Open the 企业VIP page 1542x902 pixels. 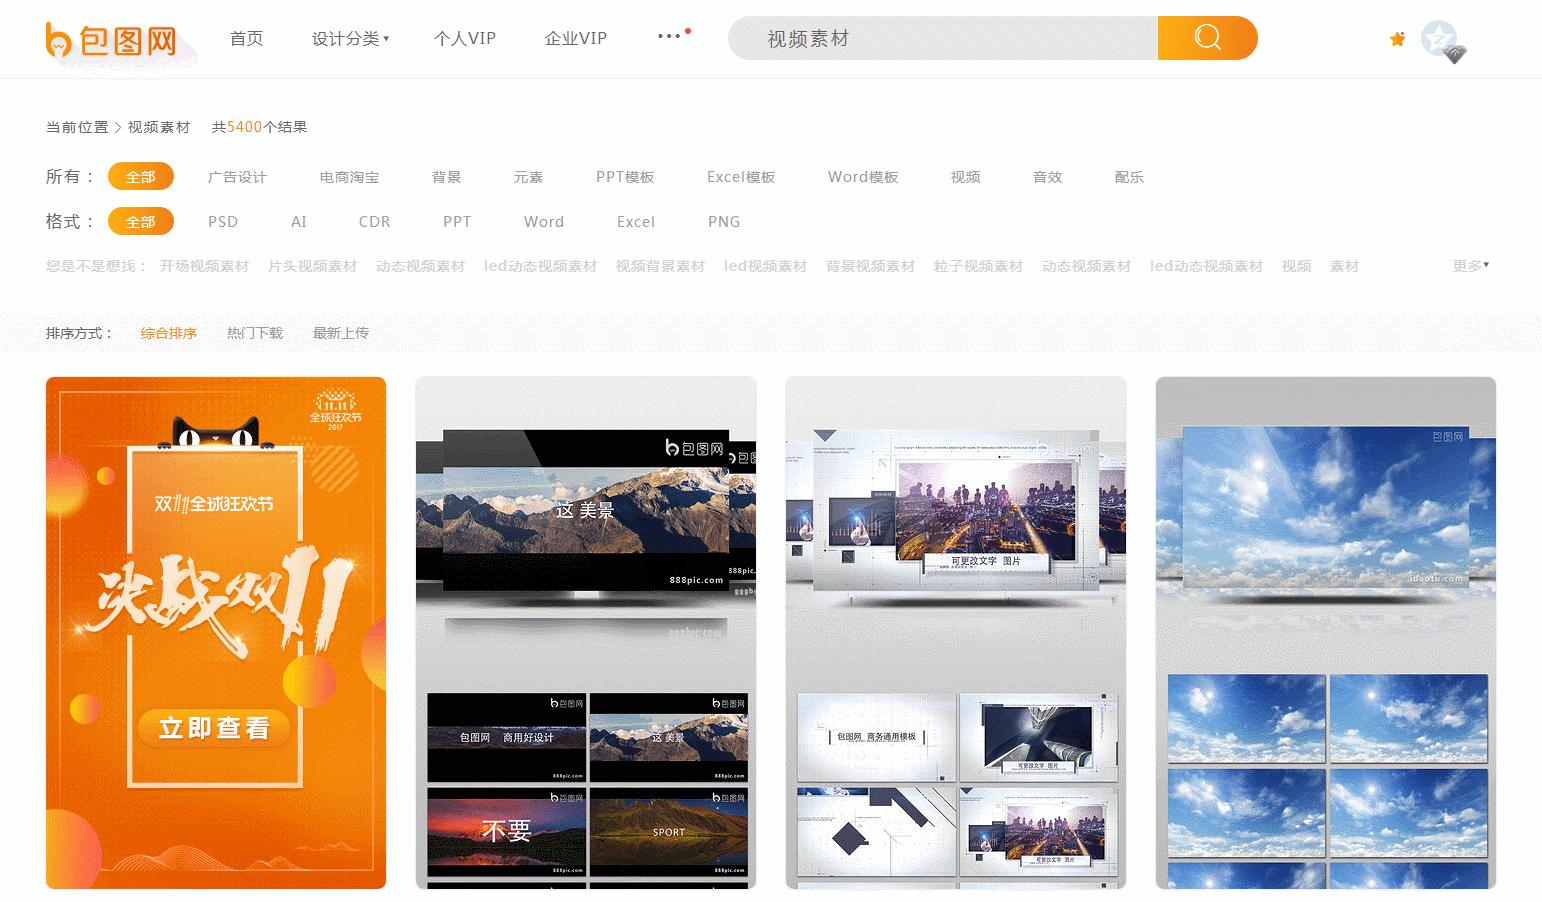576,38
